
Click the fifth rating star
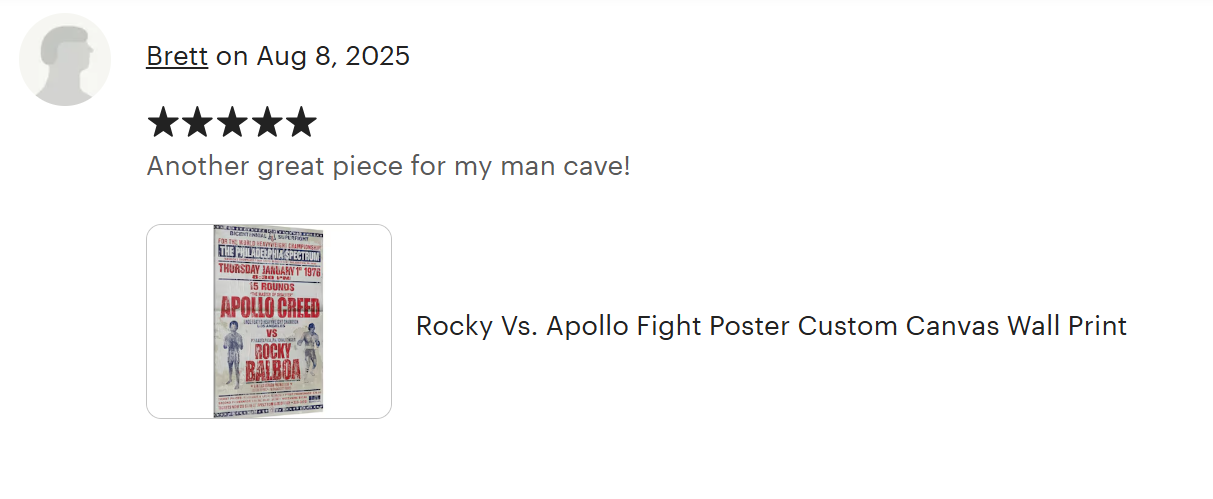point(300,124)
